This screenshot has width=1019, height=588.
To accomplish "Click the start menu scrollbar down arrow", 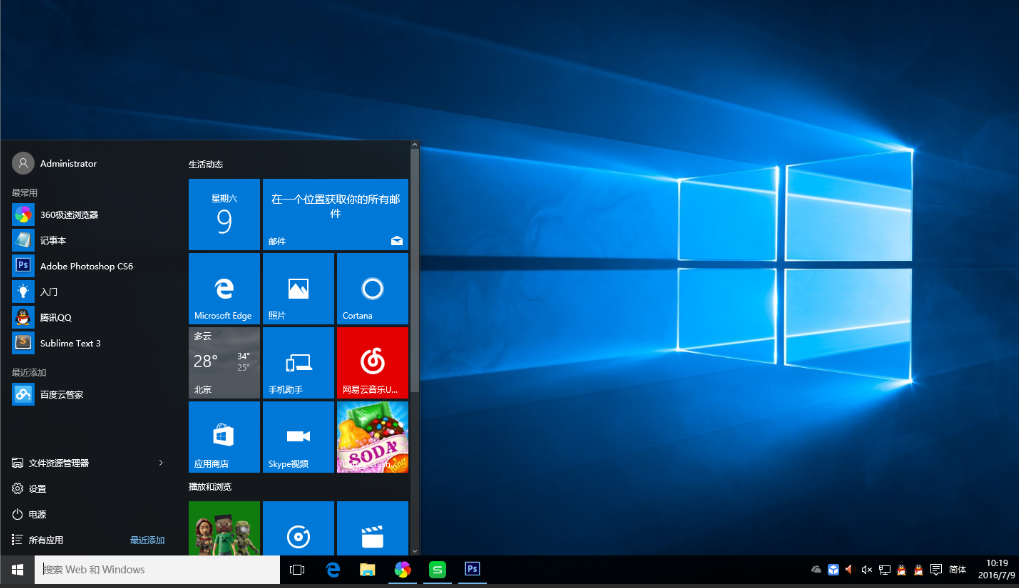I will coord(414,549).
